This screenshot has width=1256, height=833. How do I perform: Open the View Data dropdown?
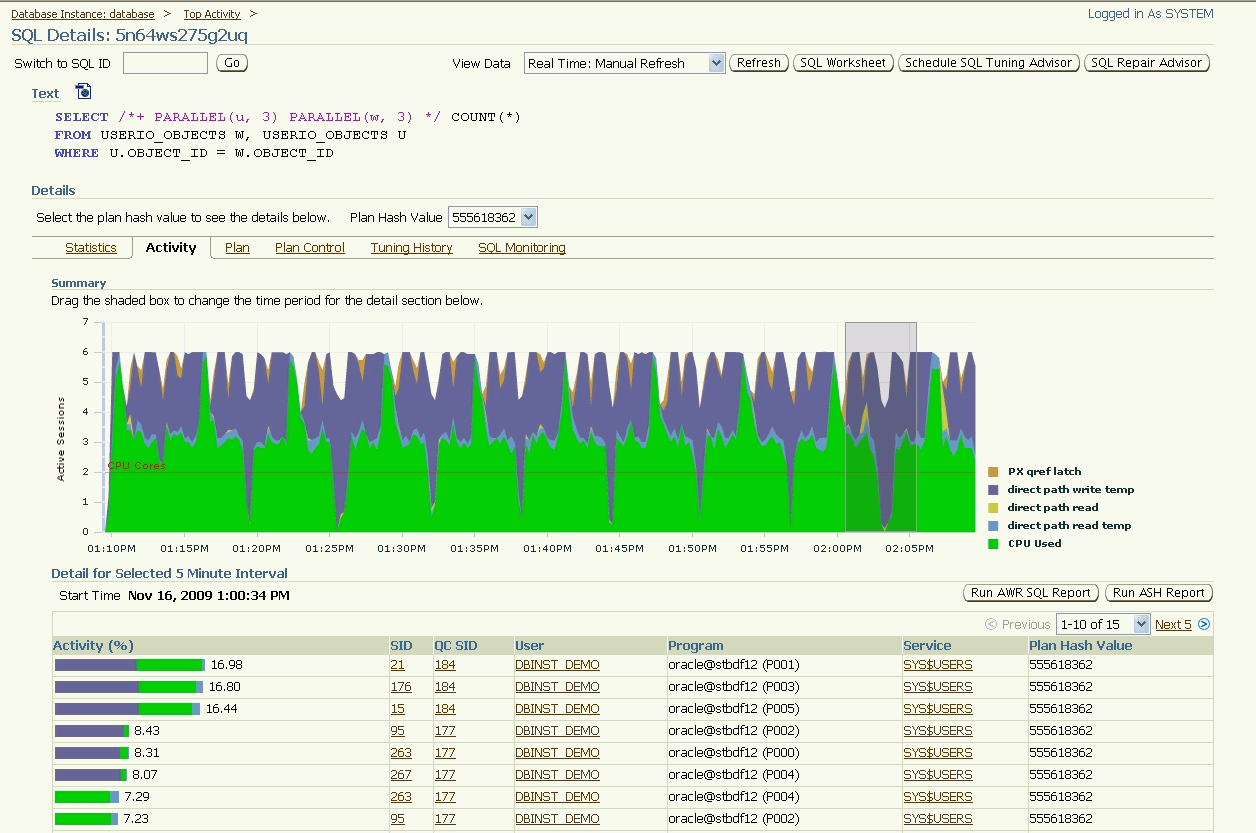624,63
